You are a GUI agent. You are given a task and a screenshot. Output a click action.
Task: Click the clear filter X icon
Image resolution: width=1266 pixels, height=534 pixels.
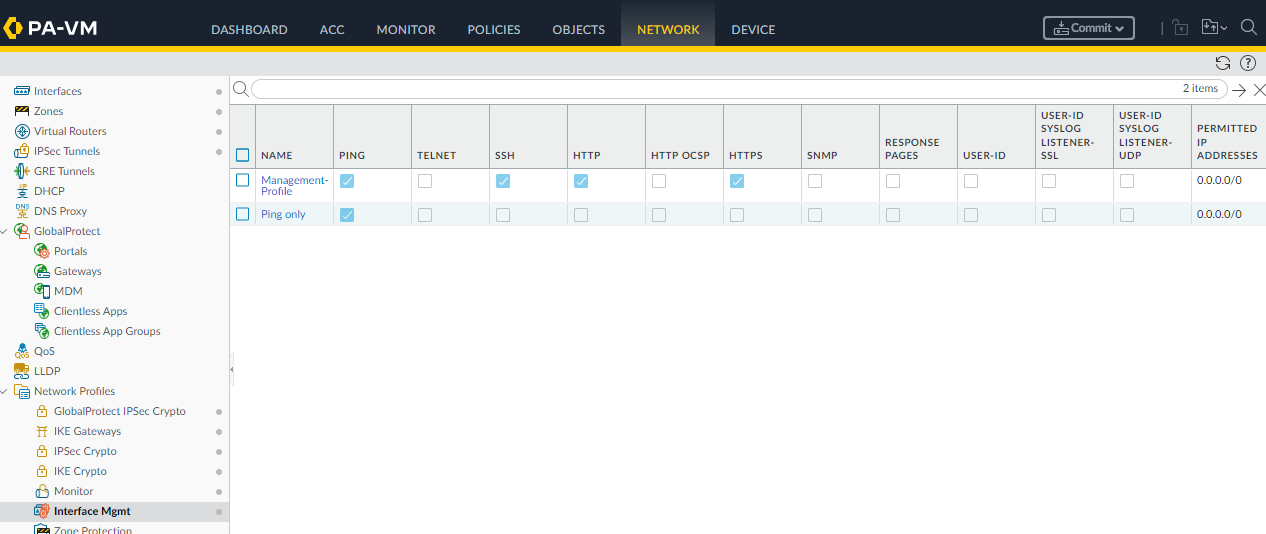(1259, 90)
